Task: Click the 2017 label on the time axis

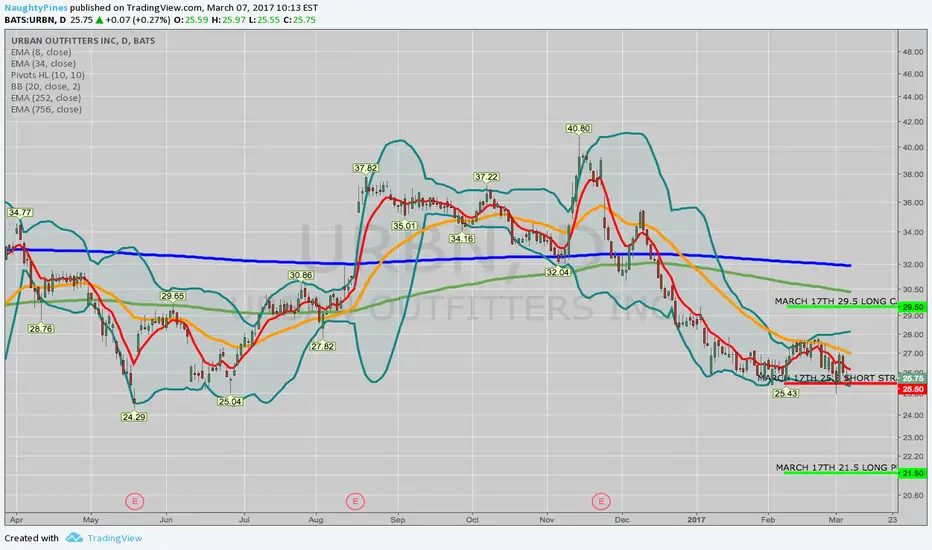Action: point(697,520)
